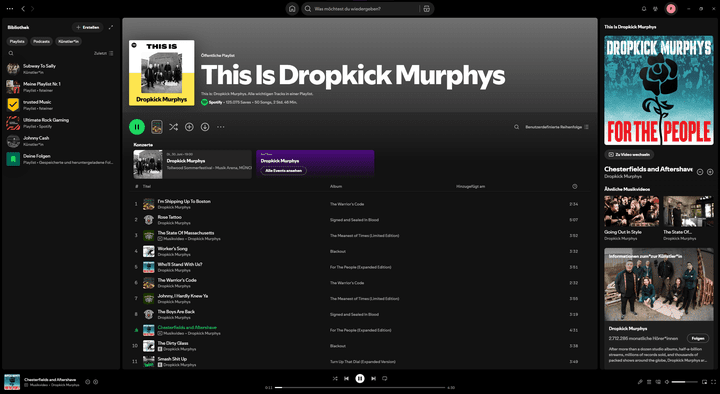
Task: Mute with the volume speaker icon
Action: (667, 382)
